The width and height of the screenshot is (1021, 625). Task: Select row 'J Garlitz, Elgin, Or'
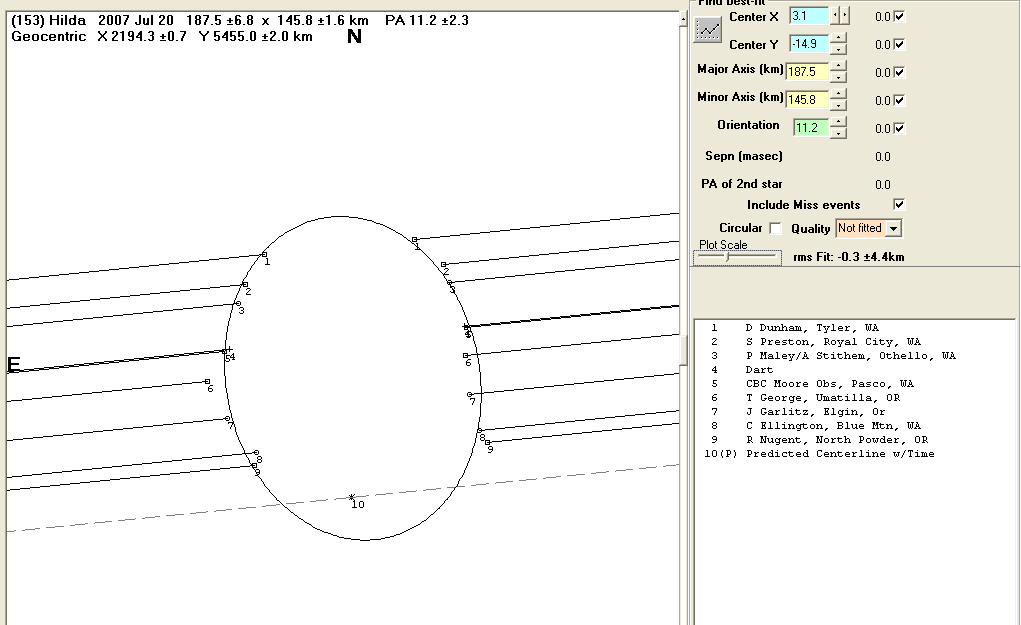tap(797, 412)
